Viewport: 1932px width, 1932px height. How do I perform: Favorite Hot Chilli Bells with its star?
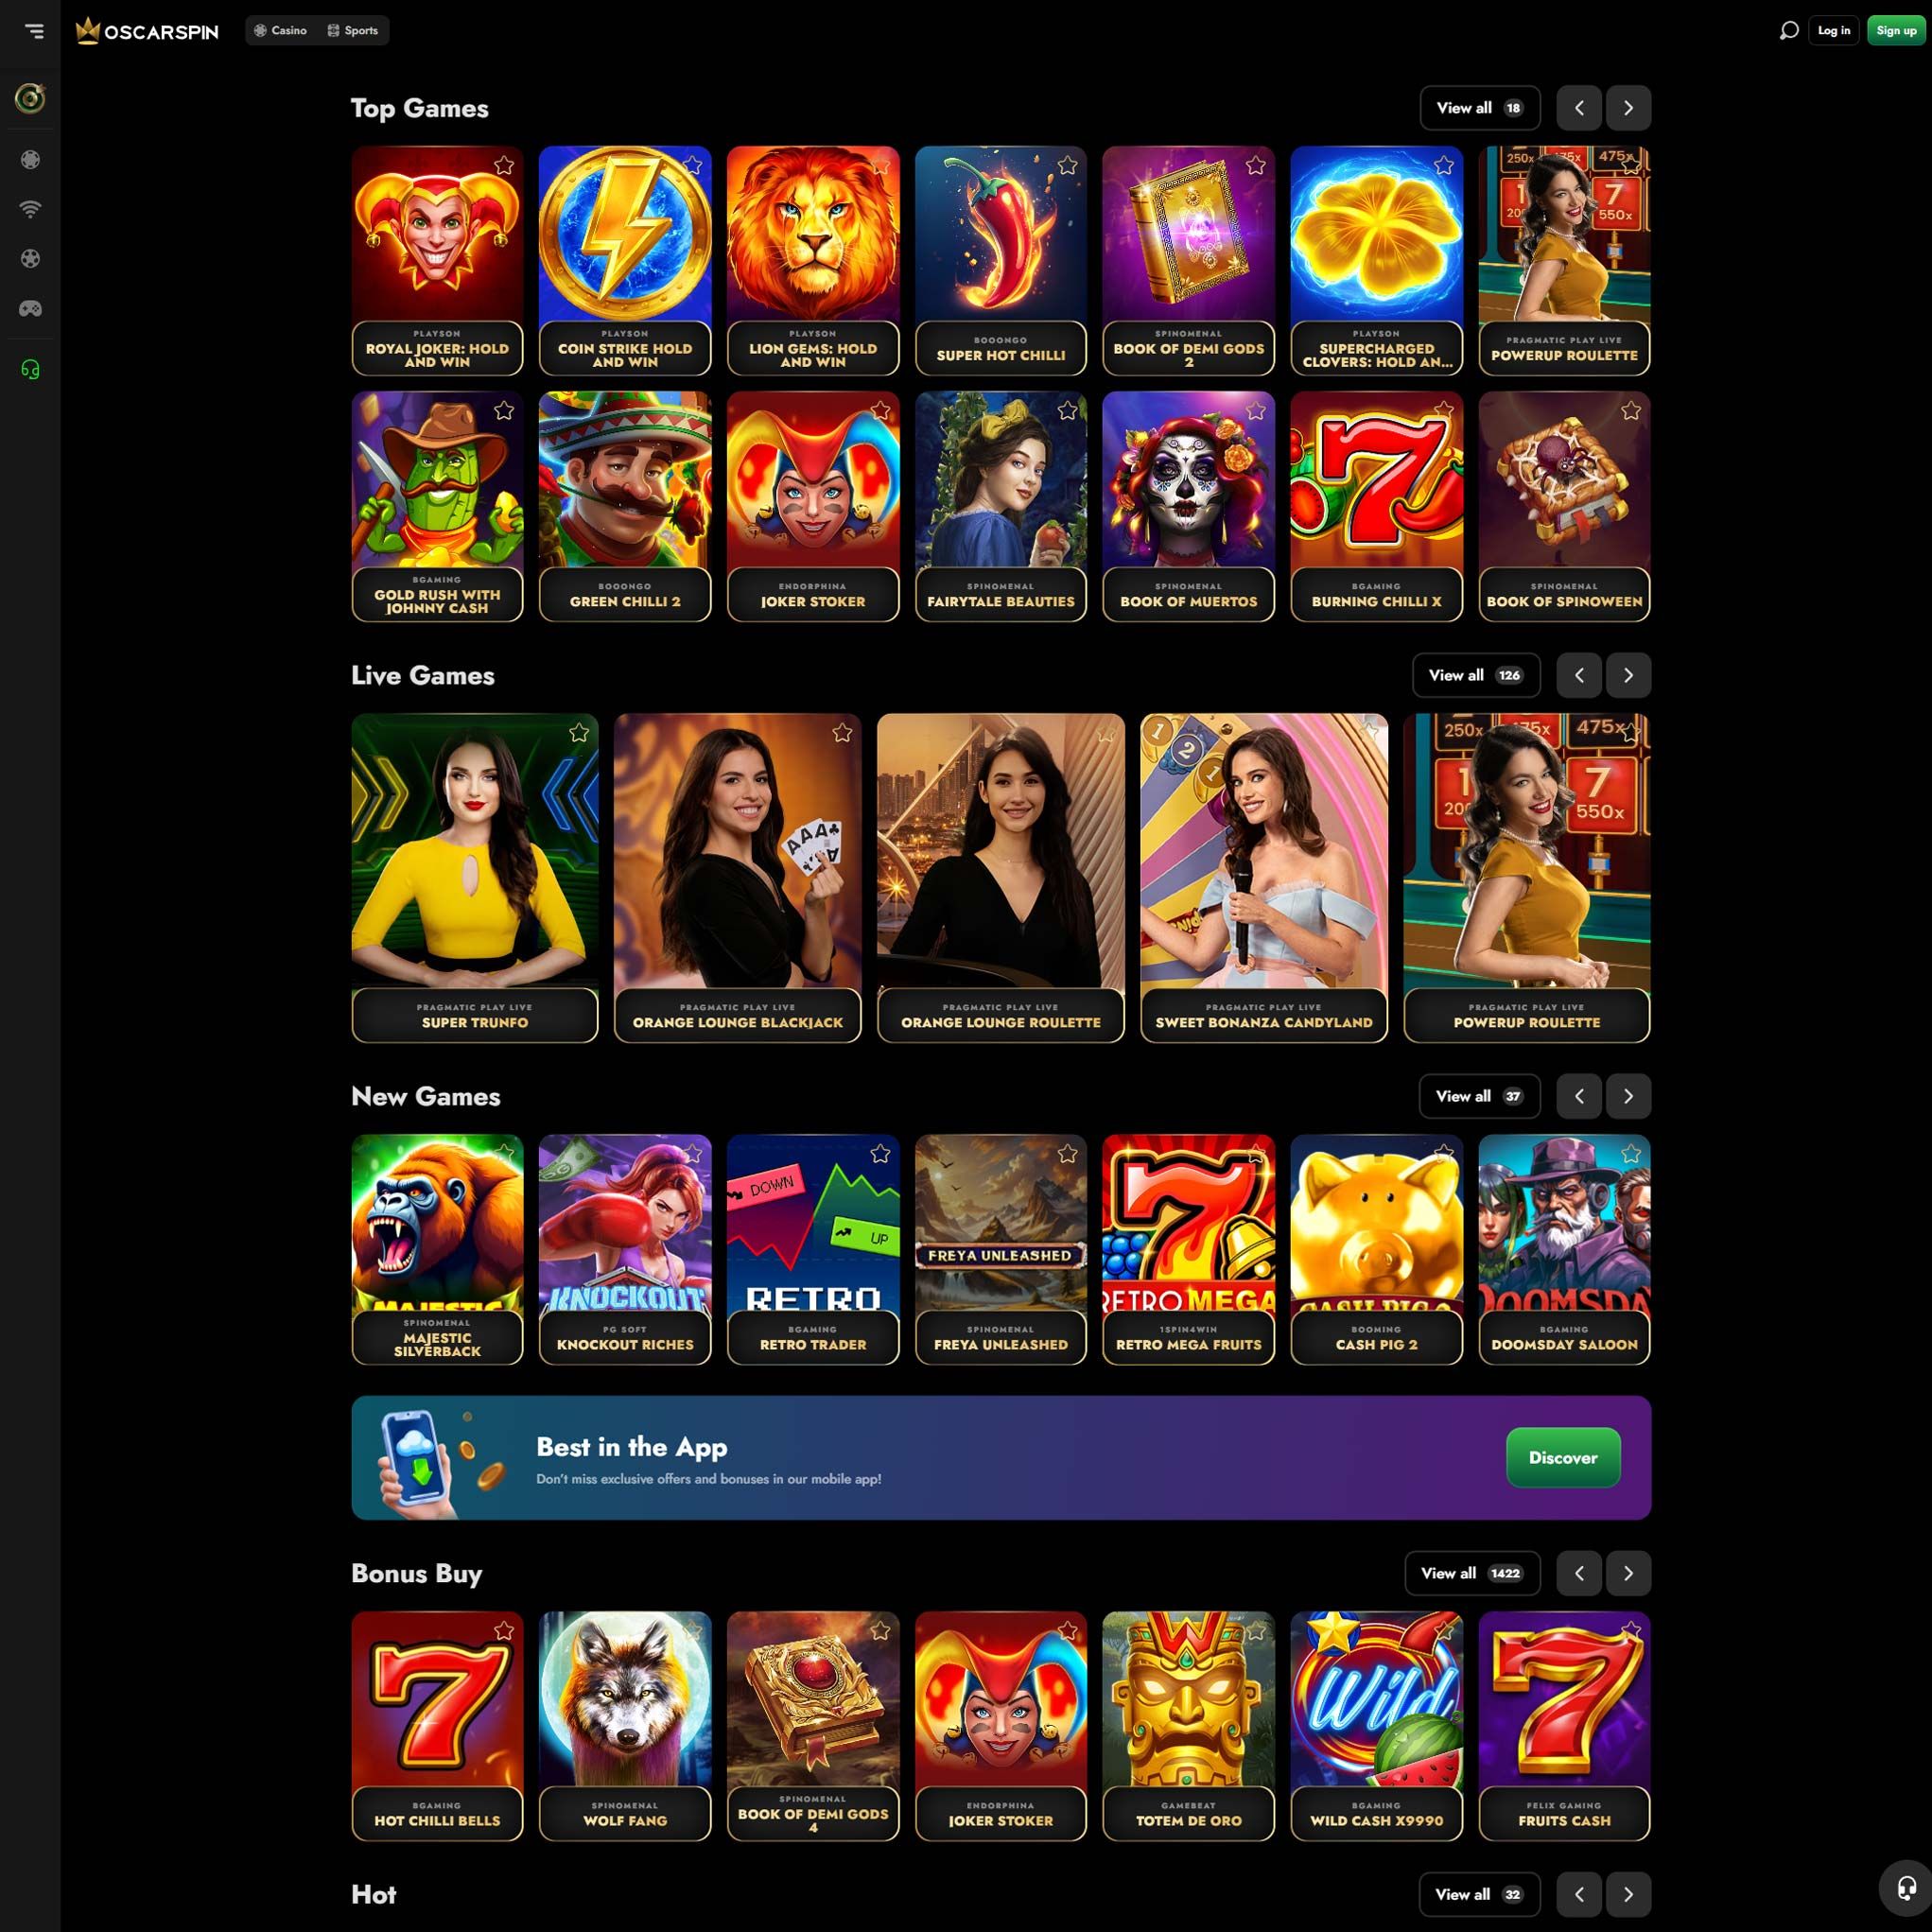click(504, 1631)
